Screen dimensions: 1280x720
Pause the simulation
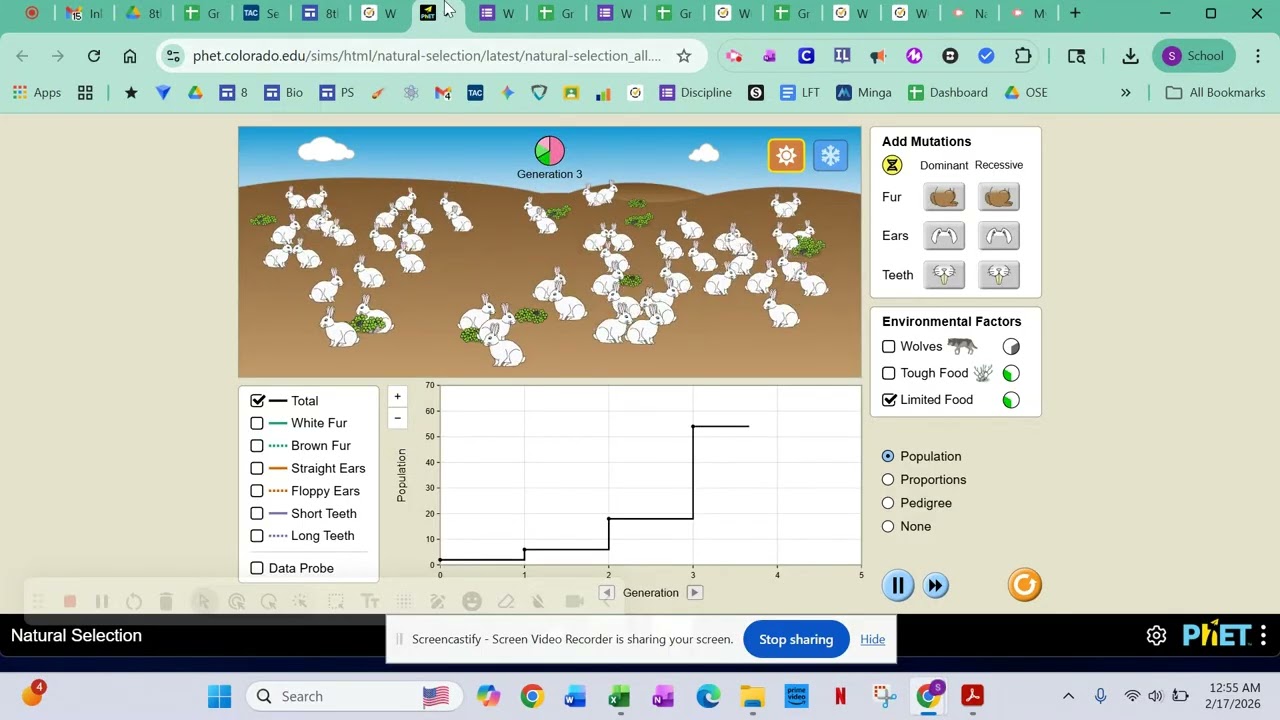pos(898,586)
